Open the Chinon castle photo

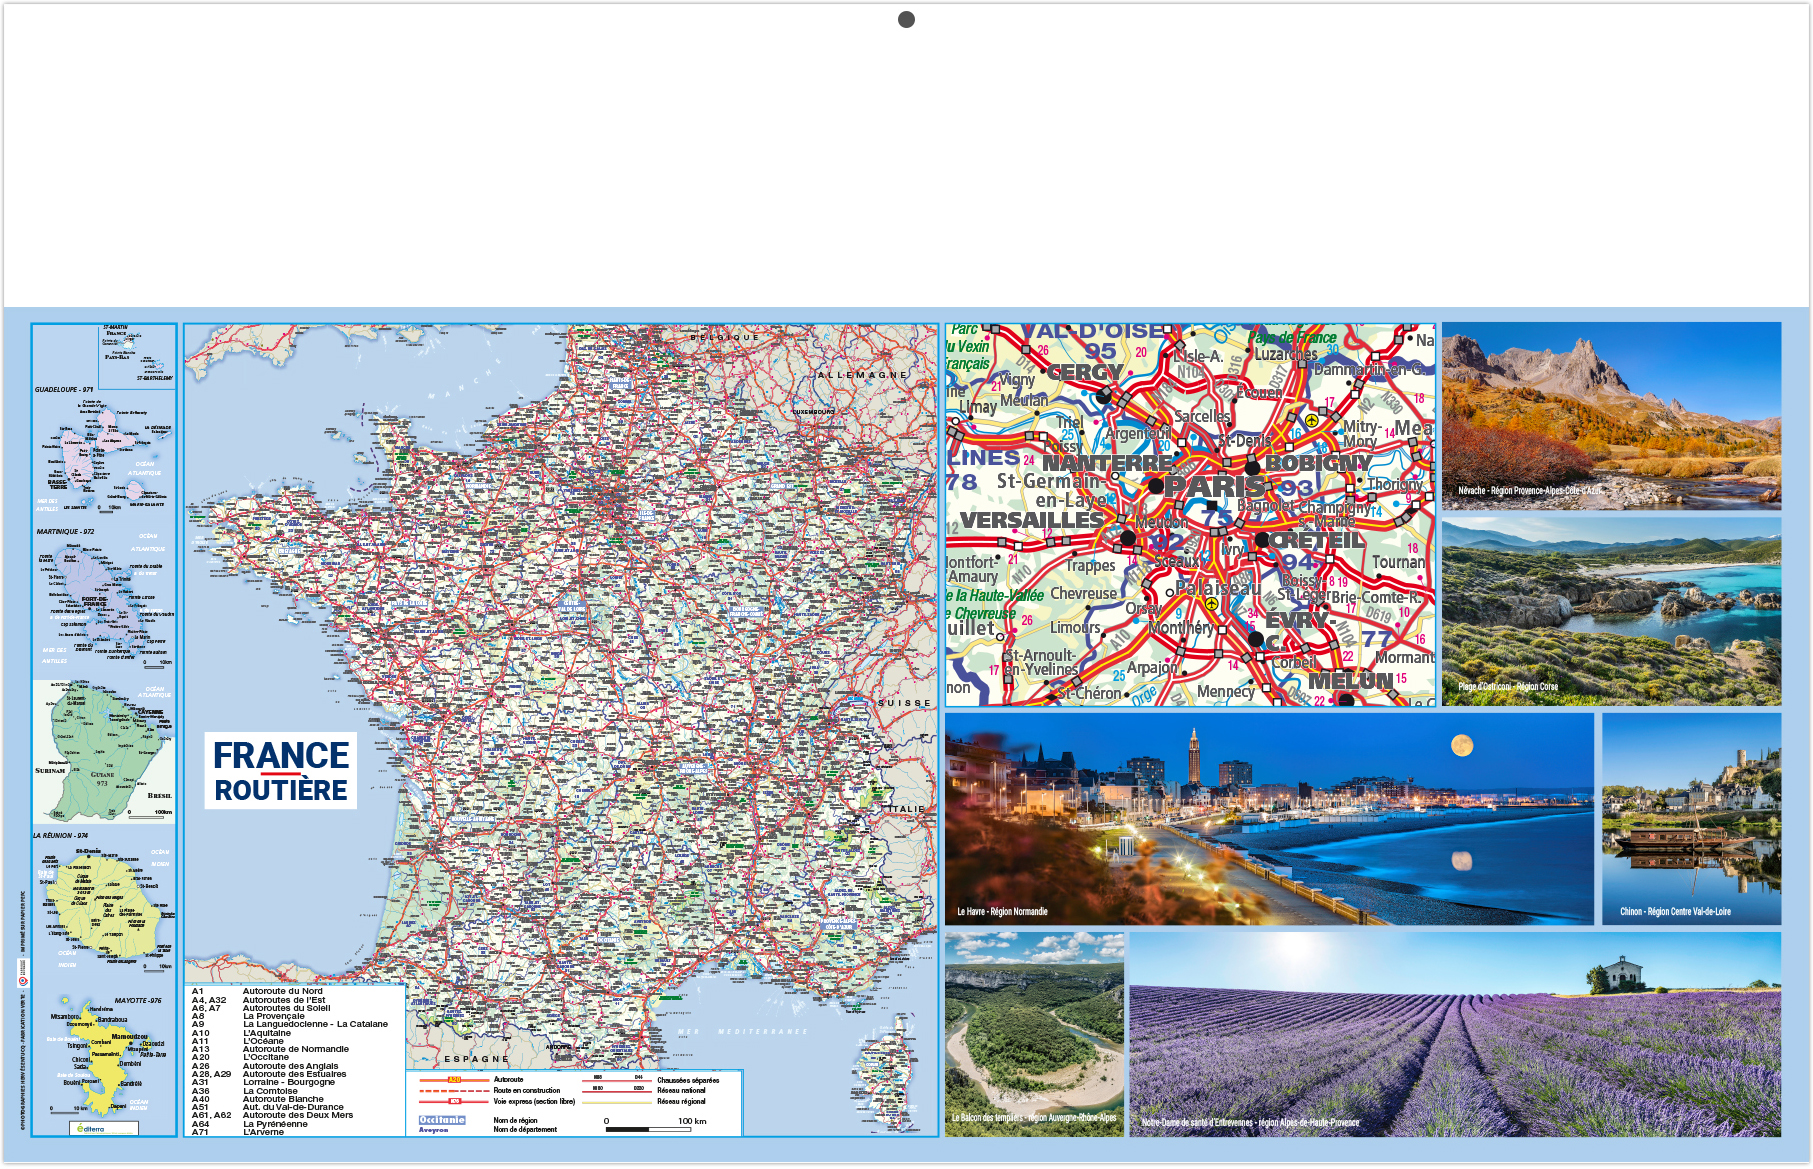pyautogui.click(x=1691, y=818)
